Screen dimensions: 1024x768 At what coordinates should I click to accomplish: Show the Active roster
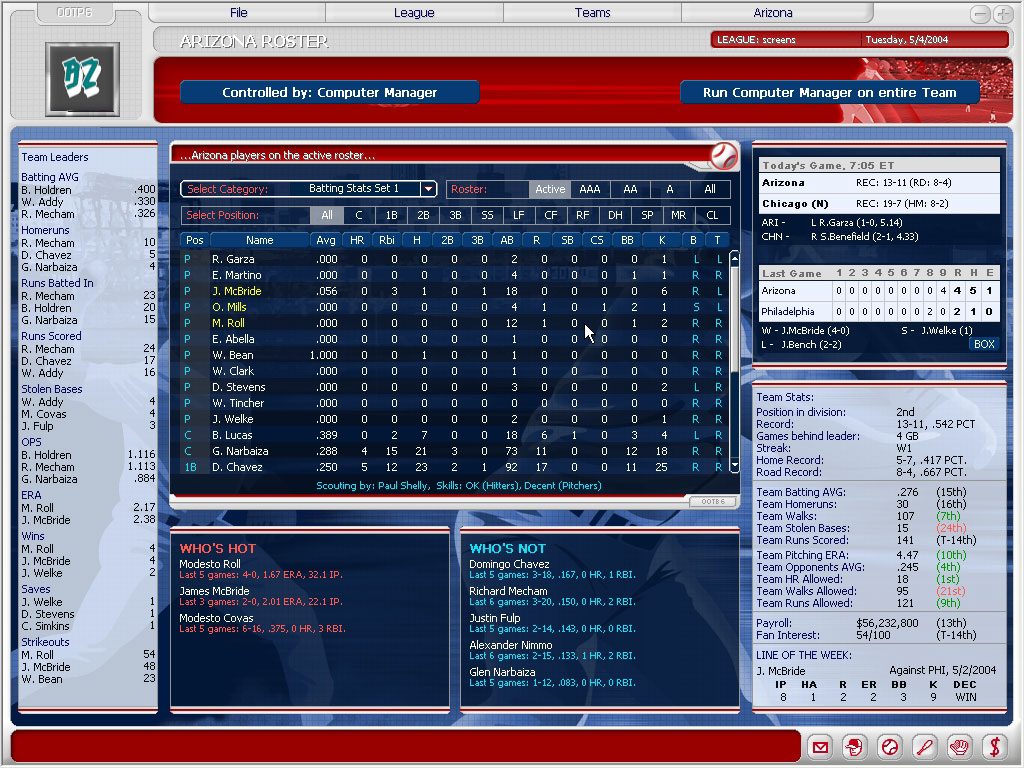pos(550,189)
